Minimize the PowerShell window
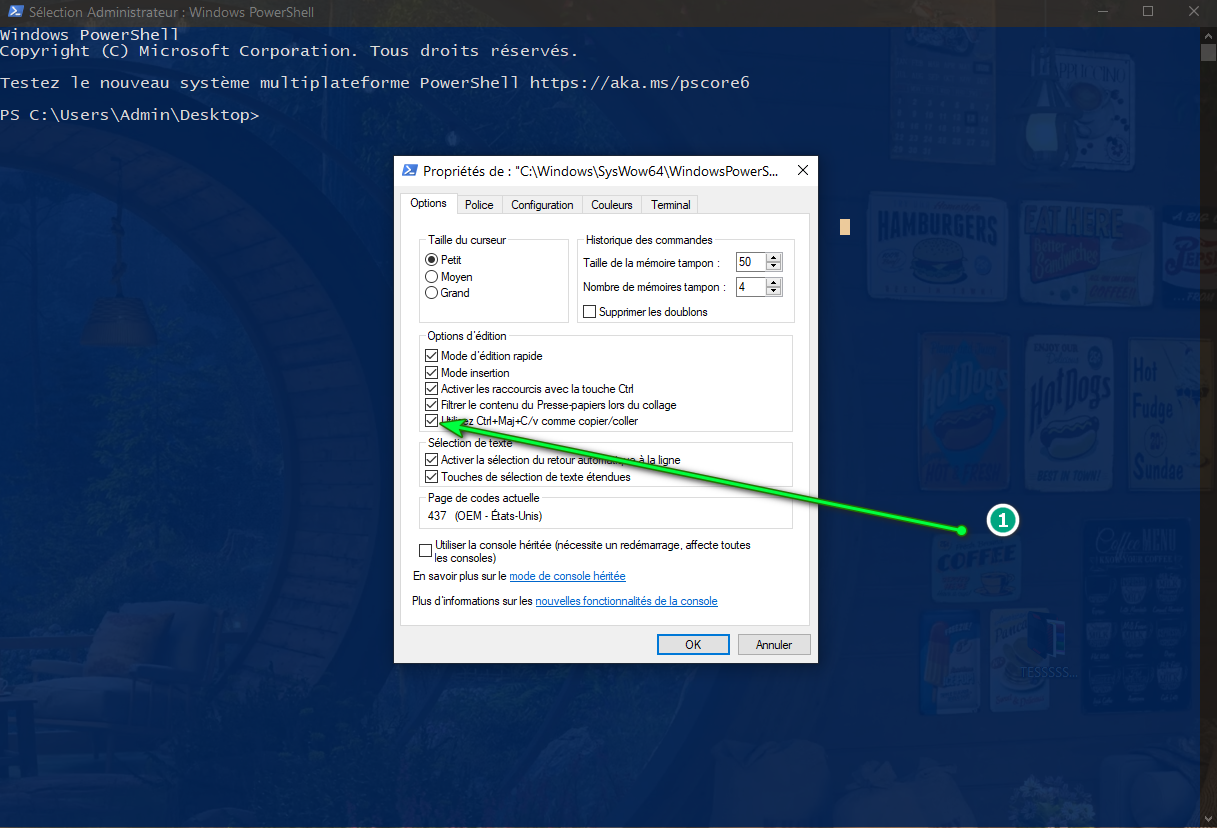The height and width of the screenshot is (828, 1217). point(1102,12)
